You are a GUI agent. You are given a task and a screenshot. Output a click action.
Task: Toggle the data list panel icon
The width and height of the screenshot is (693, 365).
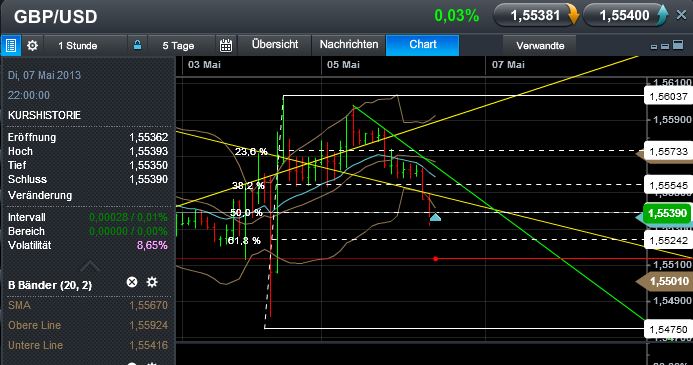[11, 46]
